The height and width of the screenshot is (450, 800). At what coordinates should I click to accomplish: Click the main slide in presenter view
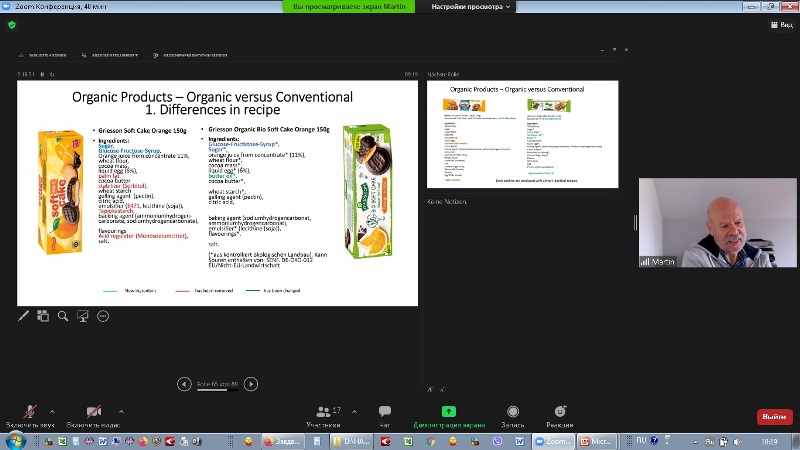(x=217, y=193)
